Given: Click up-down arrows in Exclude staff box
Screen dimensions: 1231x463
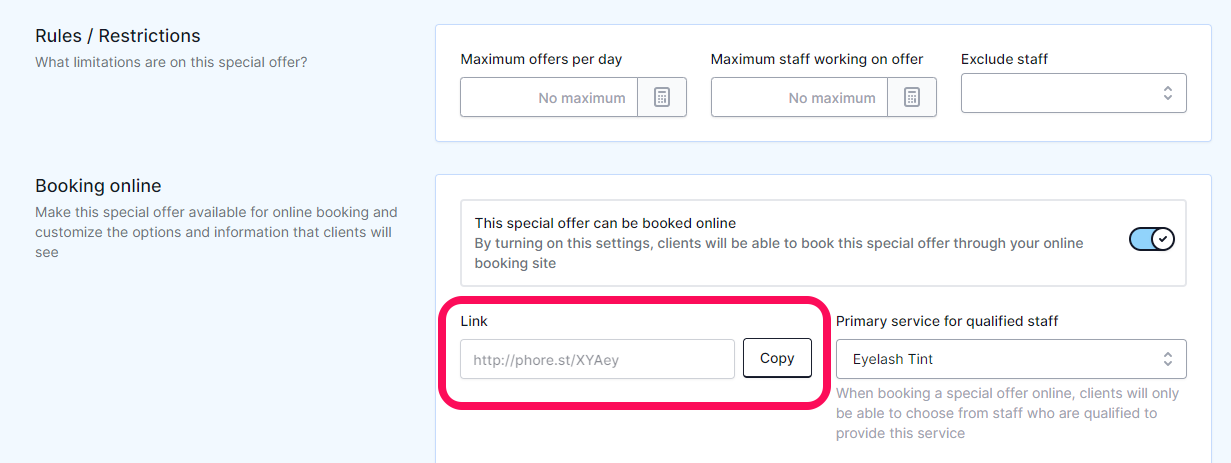Looking at the screenshot, I should (x=1167, y=93).
